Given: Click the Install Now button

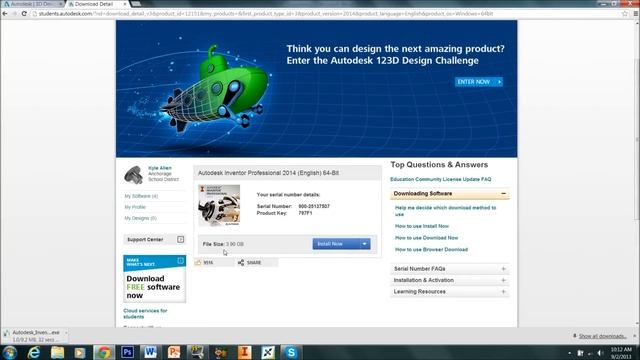Looking at the screenshot, I should pos(336,244).
